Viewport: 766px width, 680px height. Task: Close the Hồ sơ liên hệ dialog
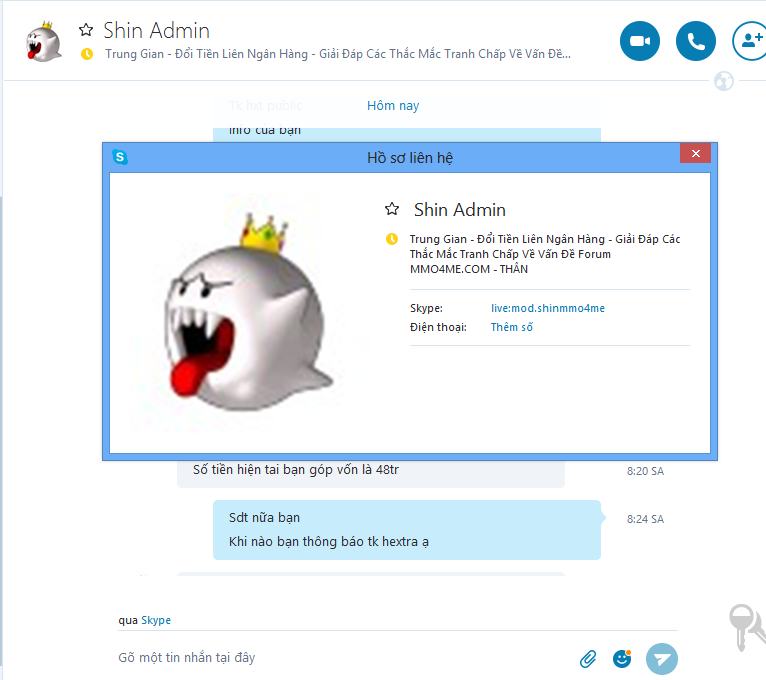click(x=696, y=153)
